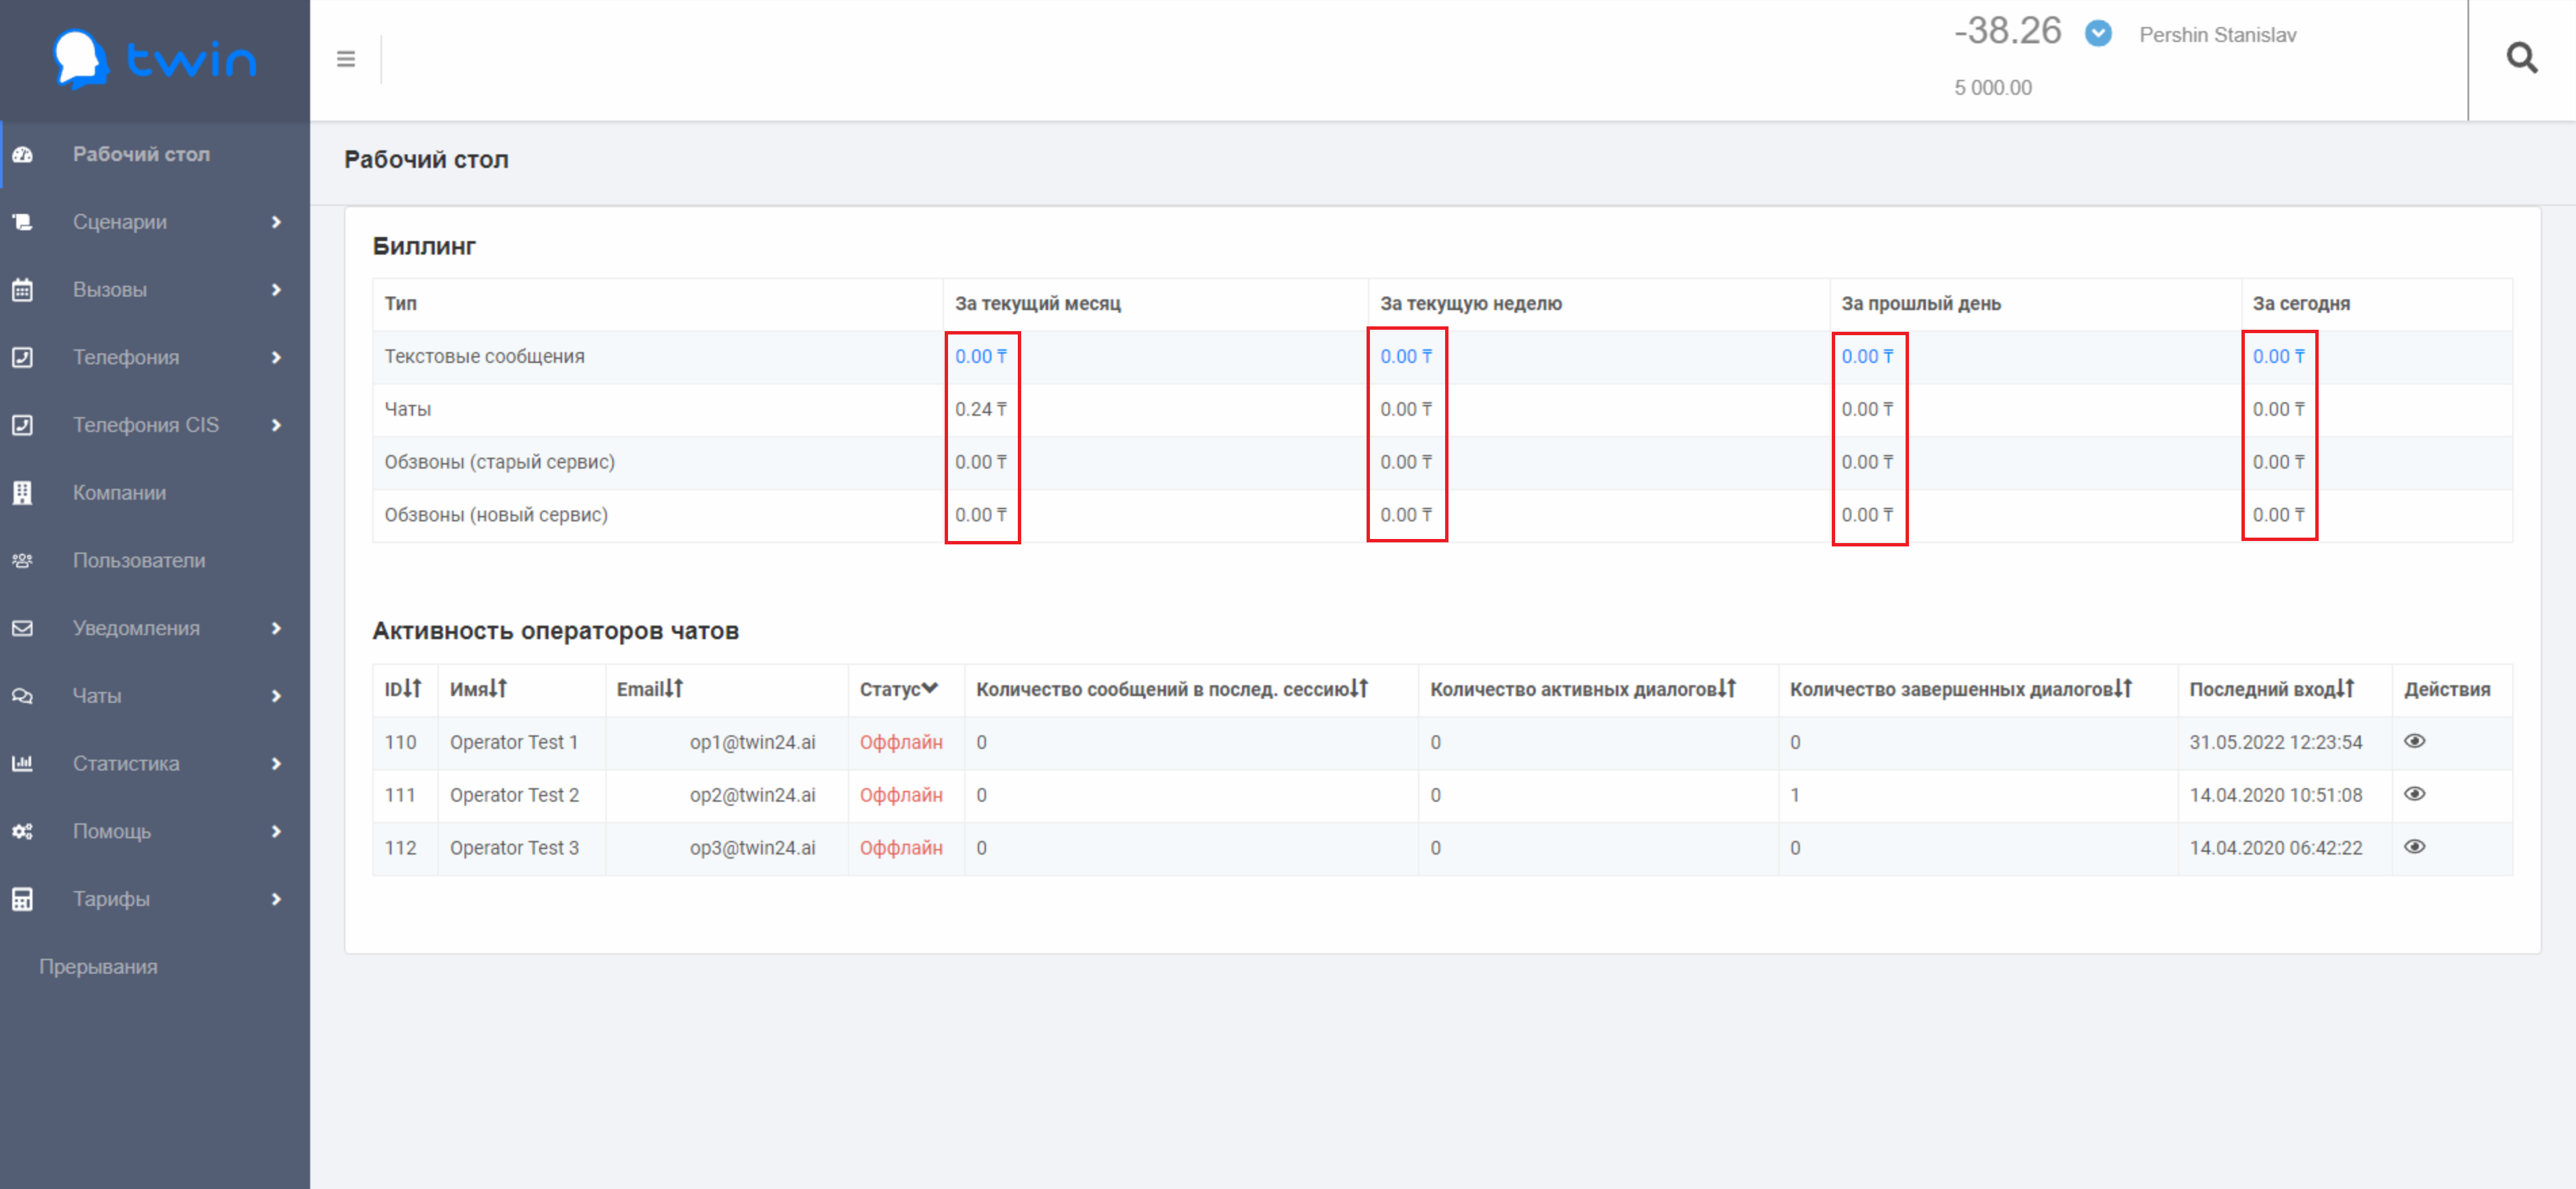Open the Рабочий стол menu item

pyautogui.click(x=141, y=154)
